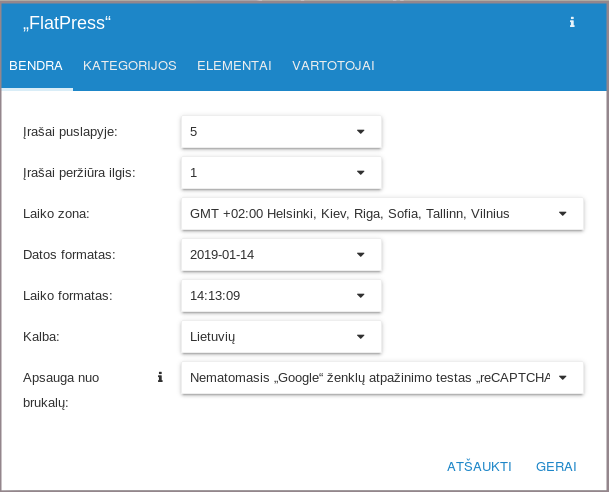Open the Elementai tab
This screenshot has height=492, width=609.
(234, 66)
